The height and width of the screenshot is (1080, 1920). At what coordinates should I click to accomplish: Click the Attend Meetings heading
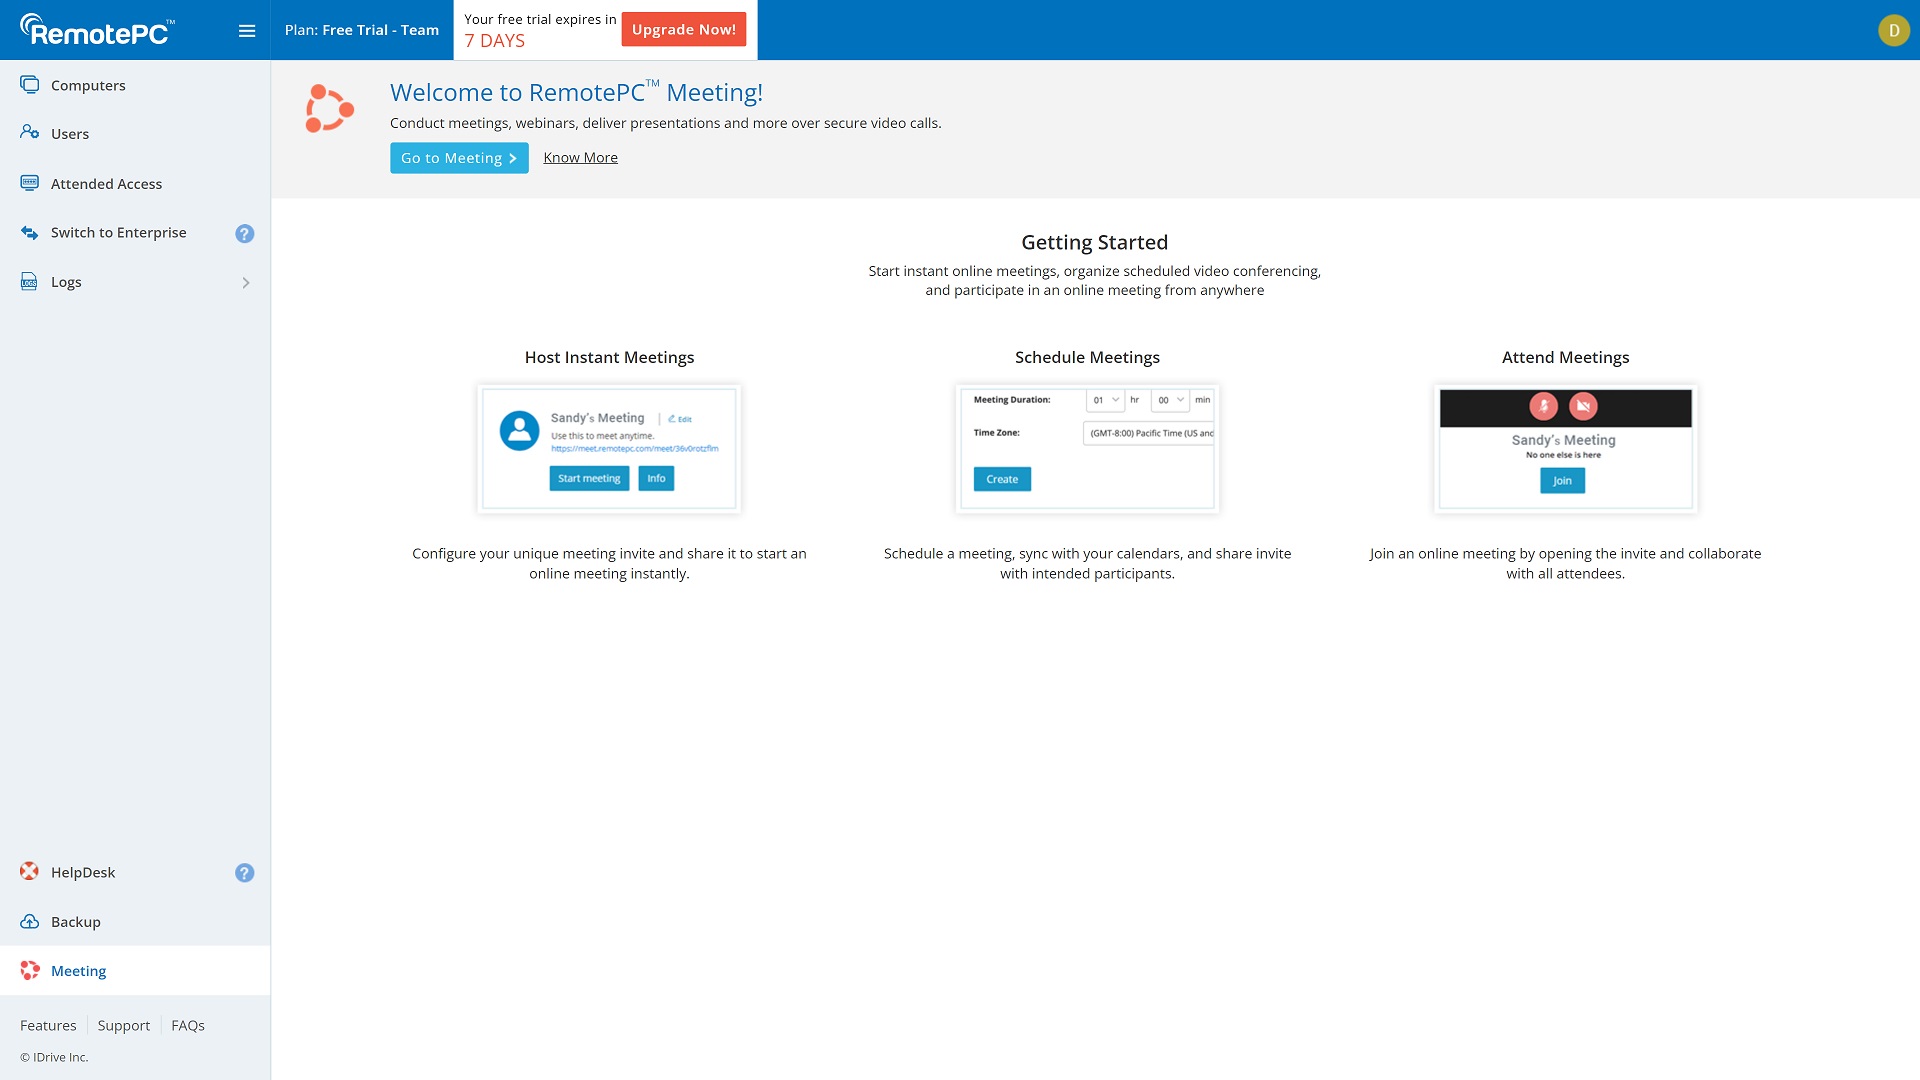point(1565,357)
